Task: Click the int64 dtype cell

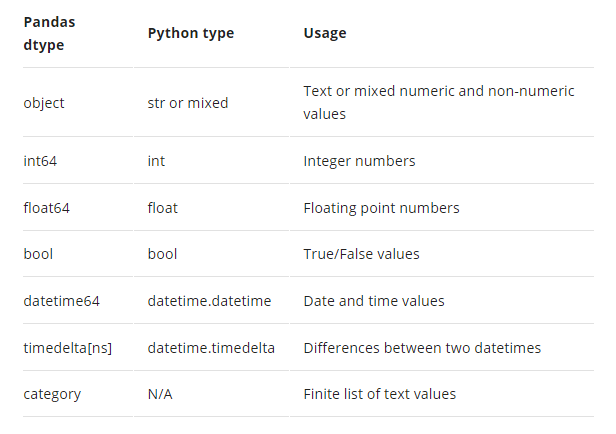Action: click(40, 161)
